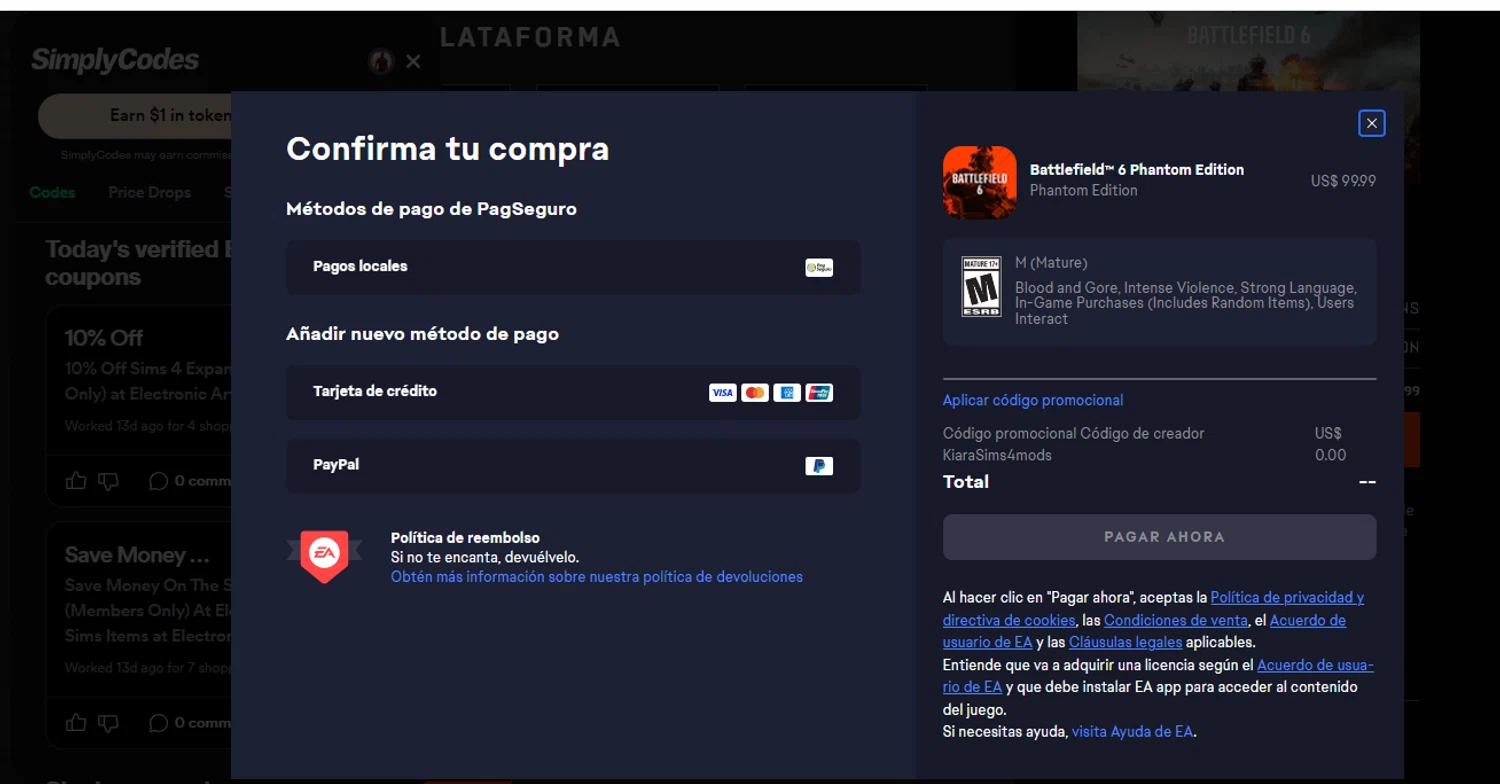
Task: Open the Aplicar código promocional link
Action: [x=1033, y=400]
